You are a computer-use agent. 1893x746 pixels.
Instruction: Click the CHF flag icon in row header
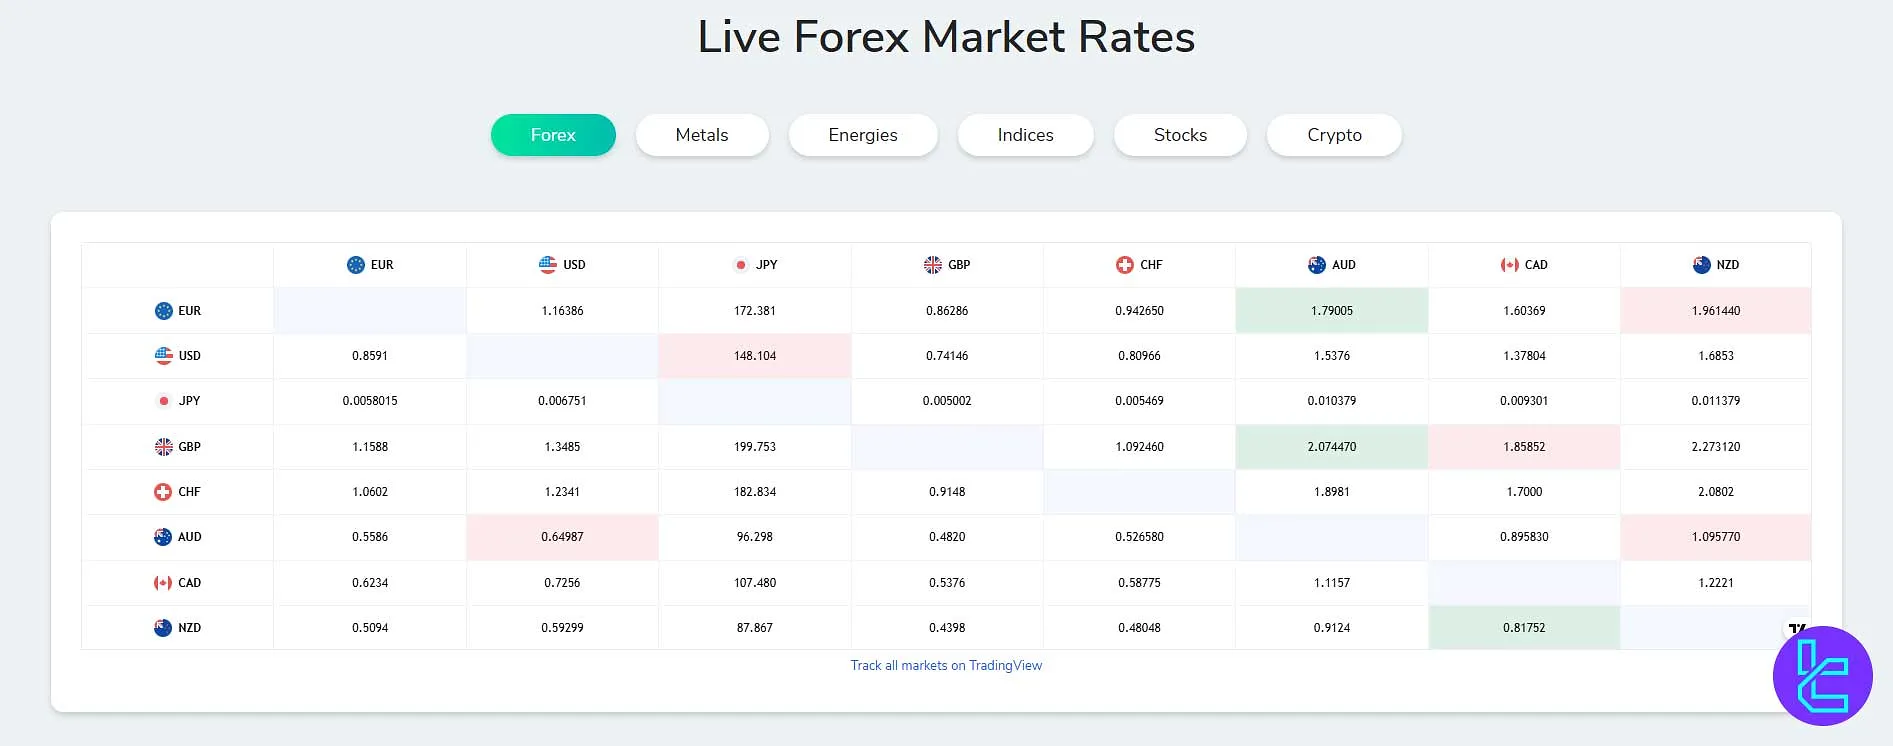pyautogui.click(x=163, y=492)
